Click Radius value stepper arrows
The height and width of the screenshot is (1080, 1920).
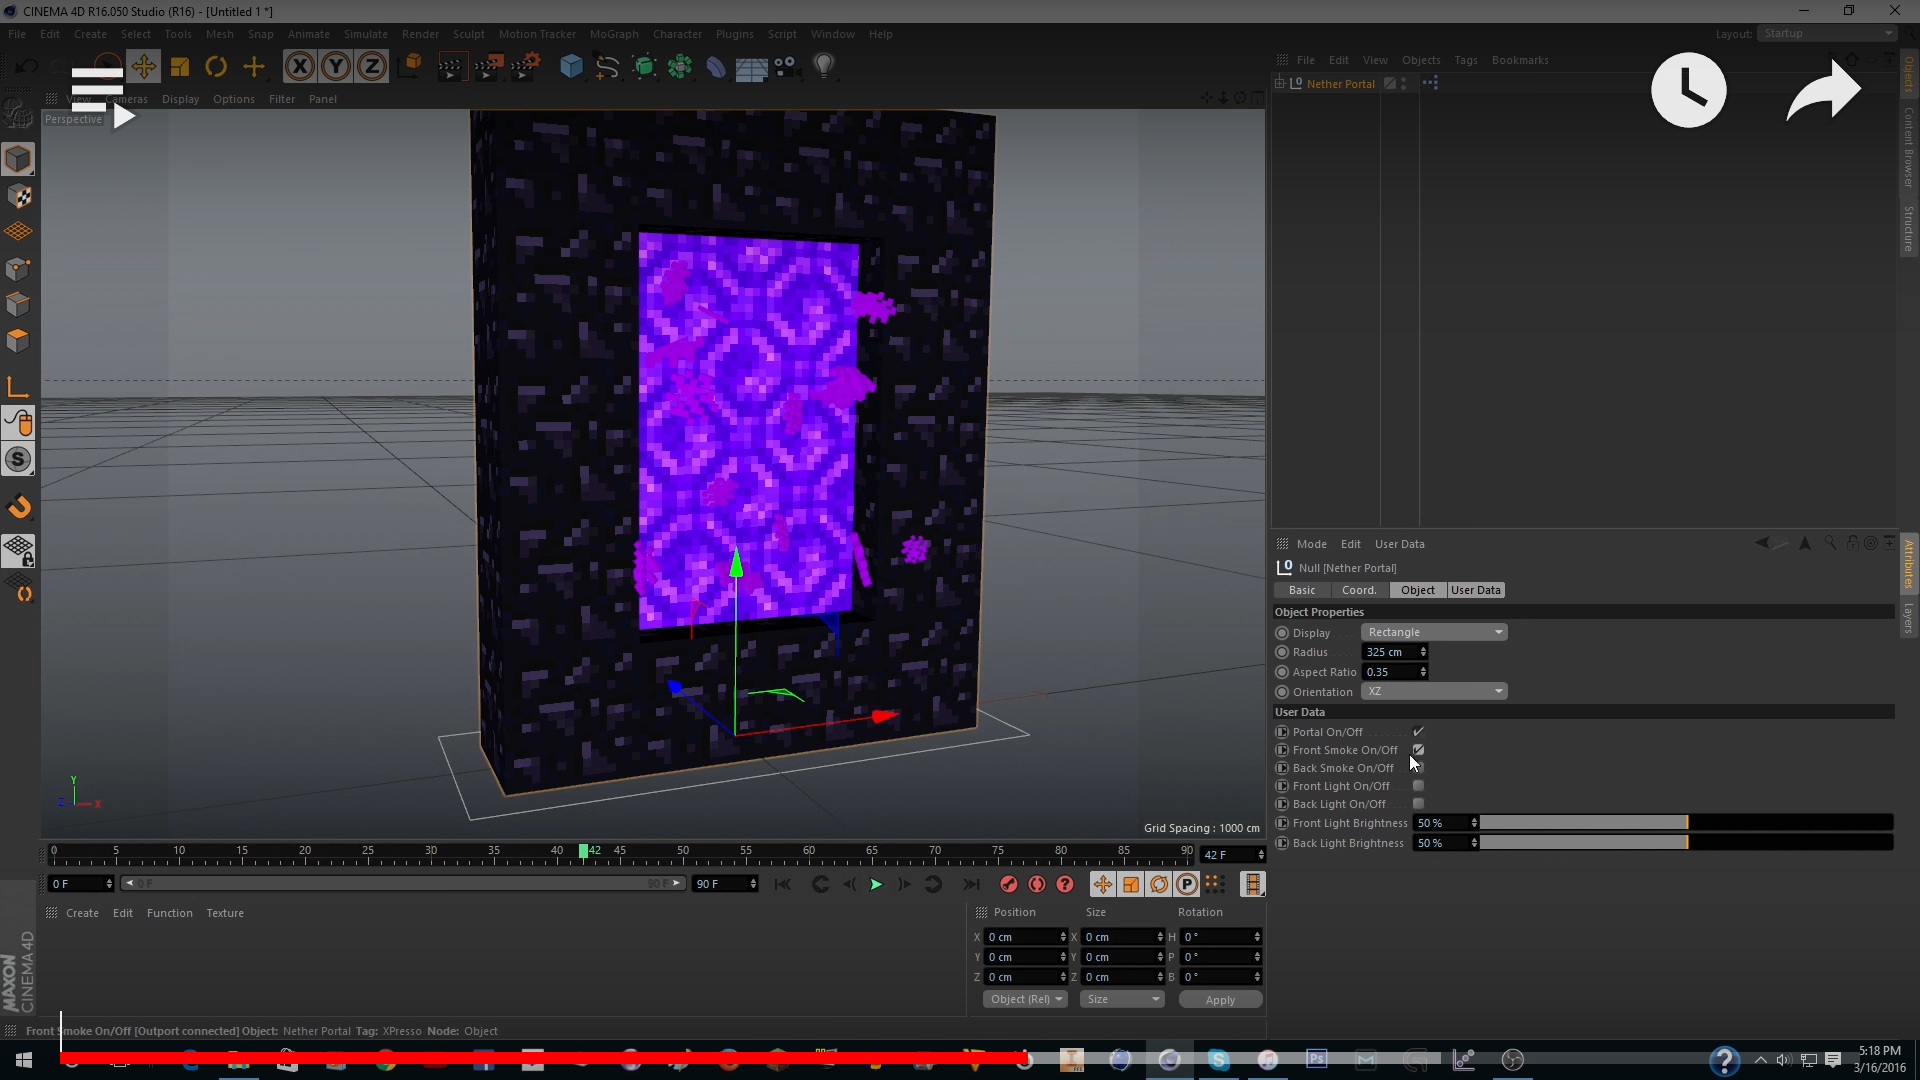click(x=1423, y=652)
